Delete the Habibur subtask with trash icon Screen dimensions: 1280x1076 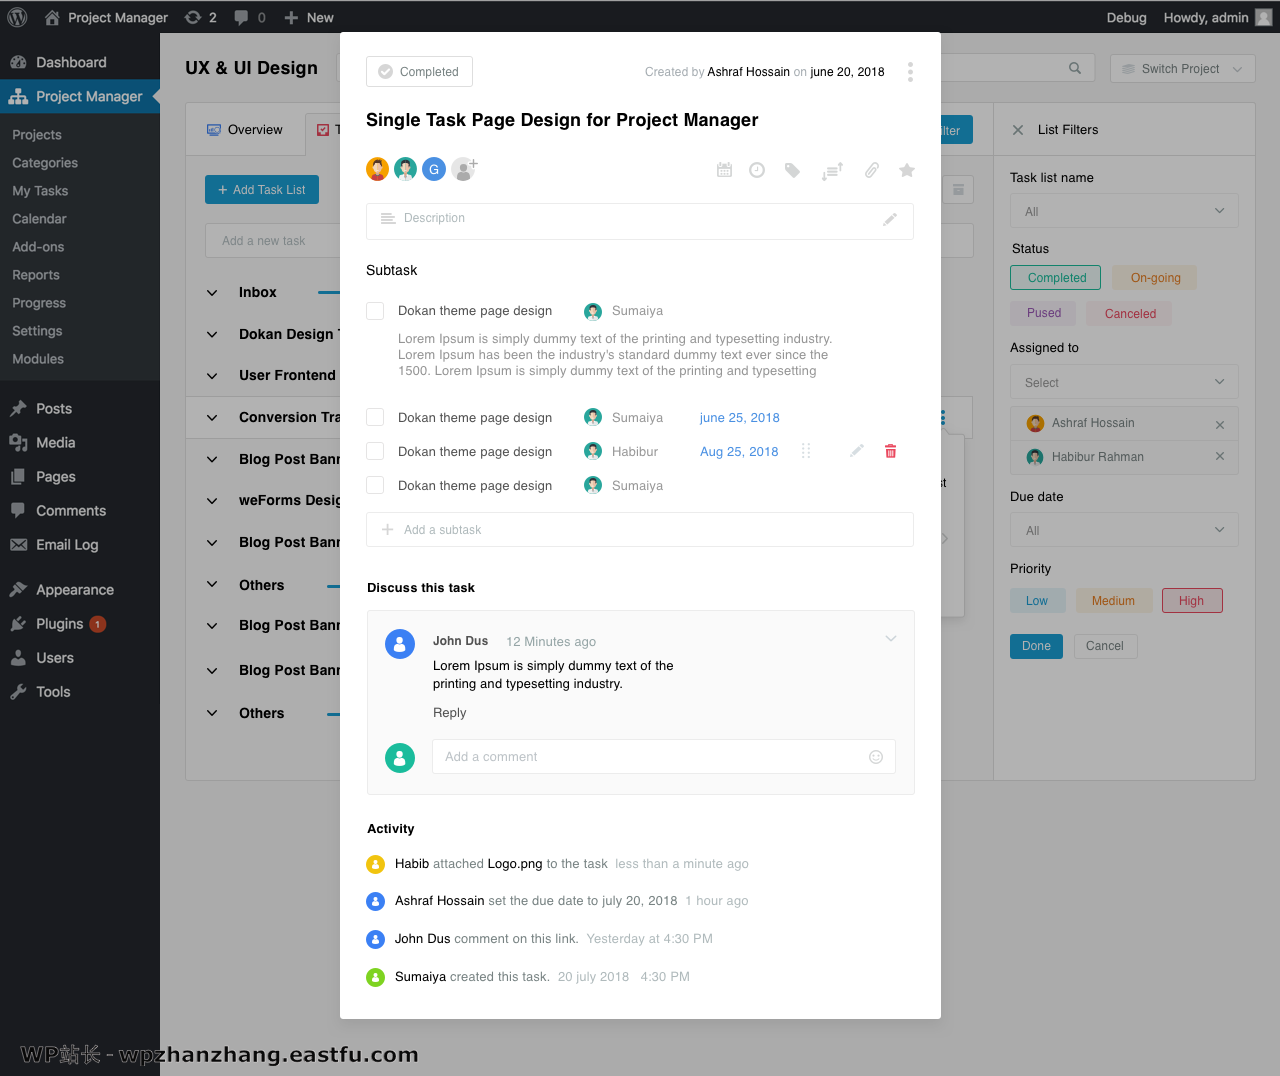coord(890,452)
